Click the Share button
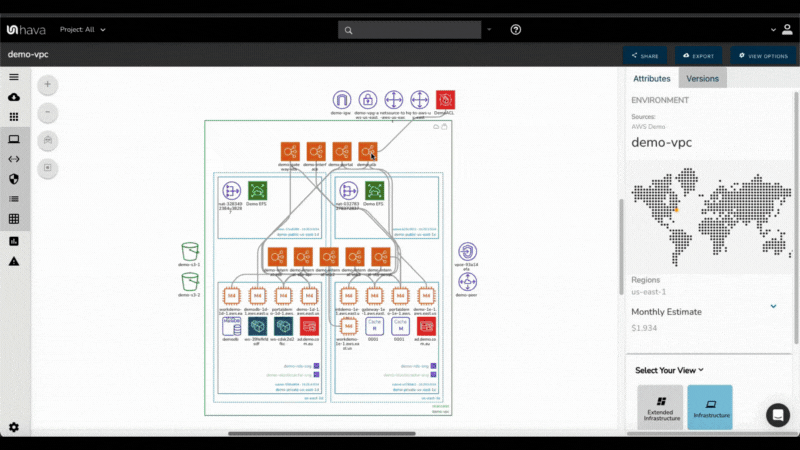The height and width of the screenshot is (450, 800). point(645,56)
